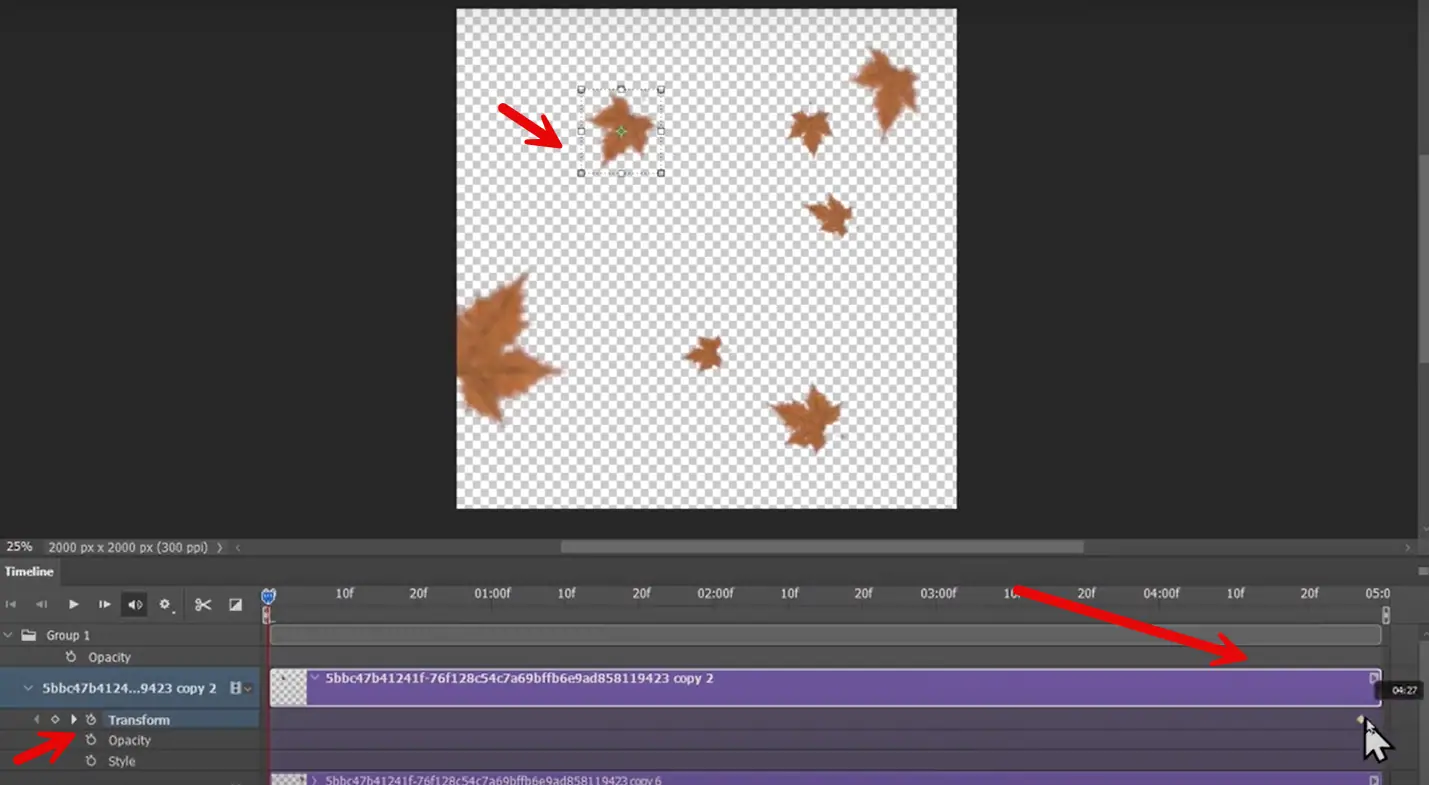Viewport: 1429px width, 785px height.
Task: Select the Group 1 folder icon
Action: (28, 635)
